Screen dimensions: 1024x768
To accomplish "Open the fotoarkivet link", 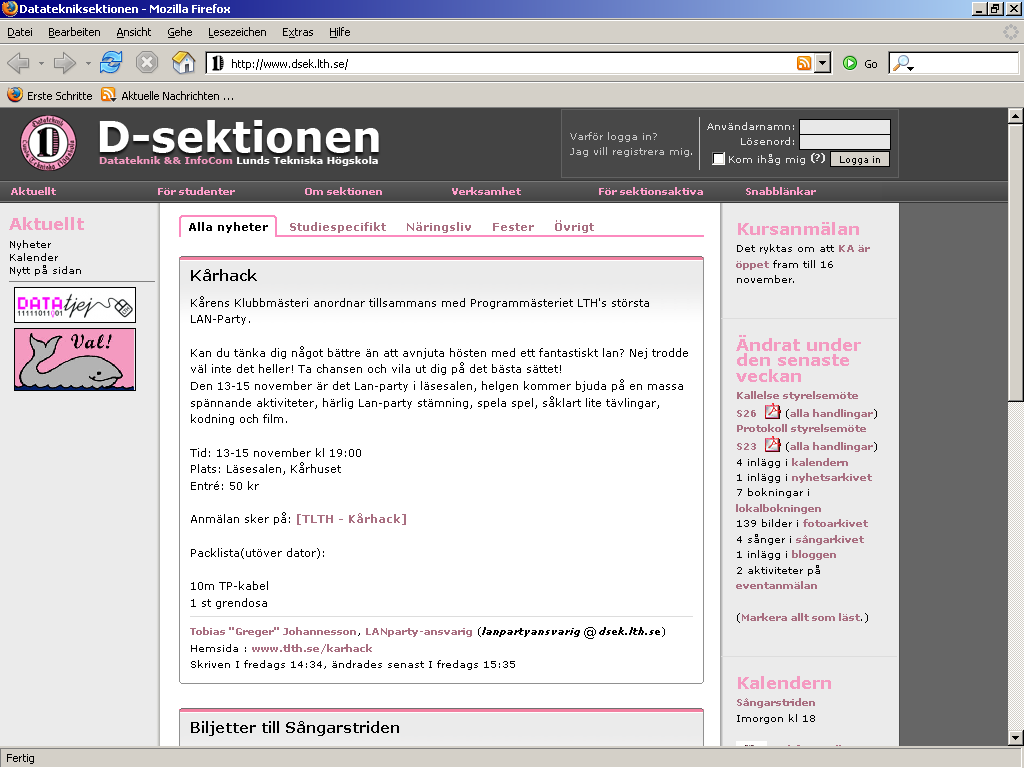I will [835, 523].
